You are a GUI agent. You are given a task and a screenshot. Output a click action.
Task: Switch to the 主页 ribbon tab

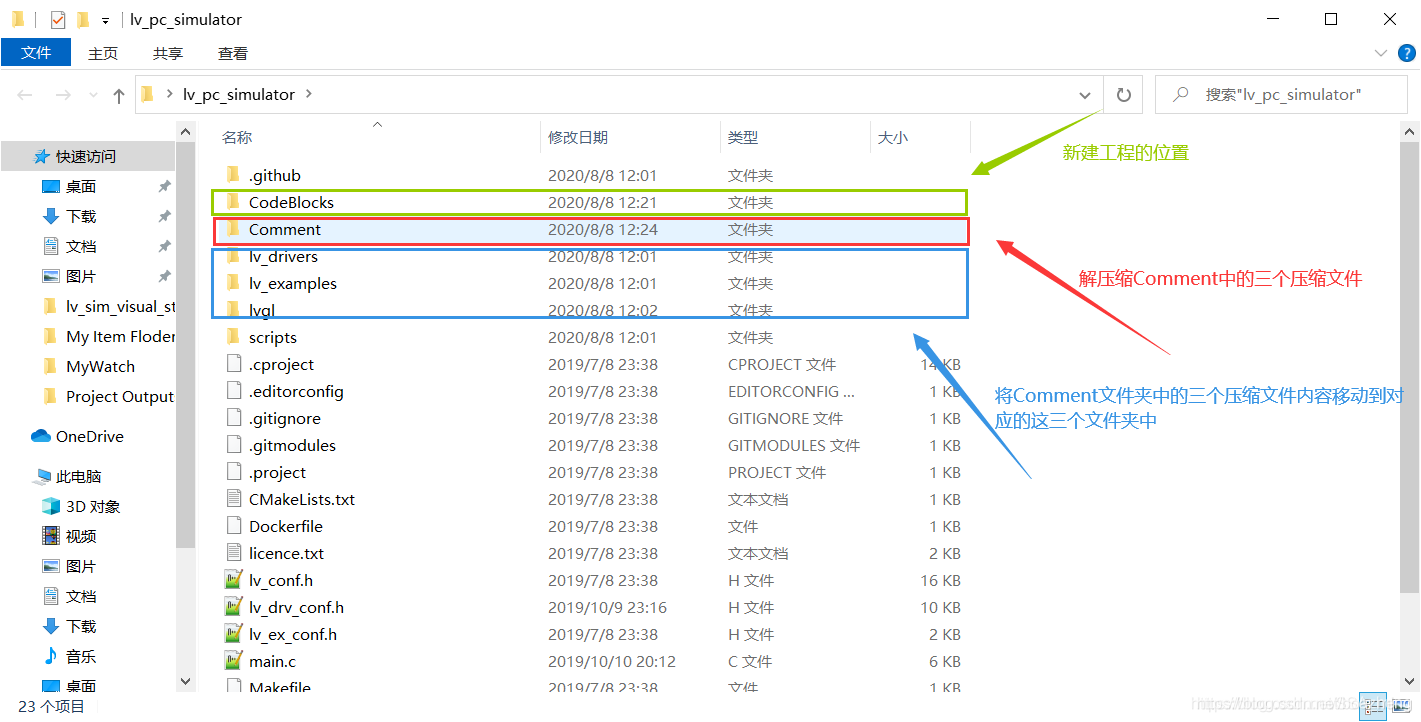click(103, 53)
